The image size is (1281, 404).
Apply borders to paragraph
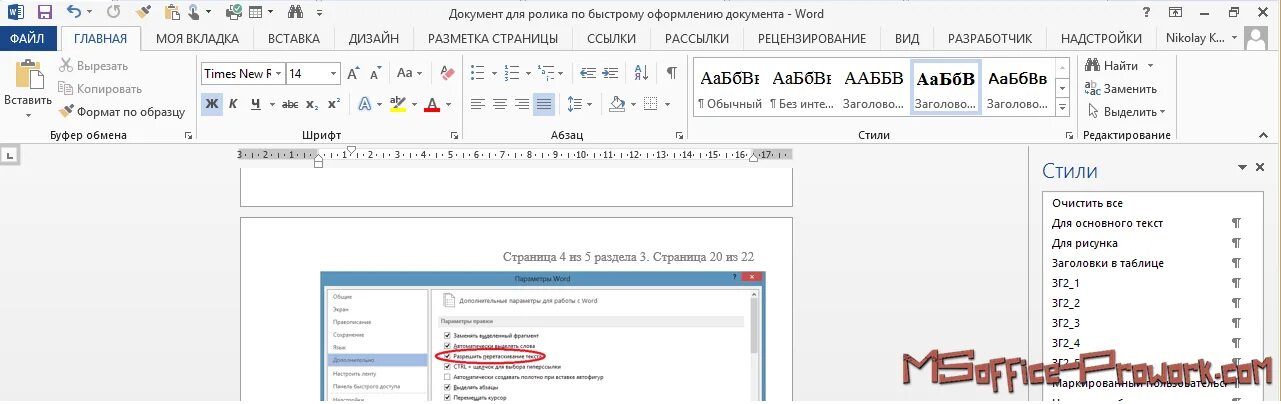point(650,104)
